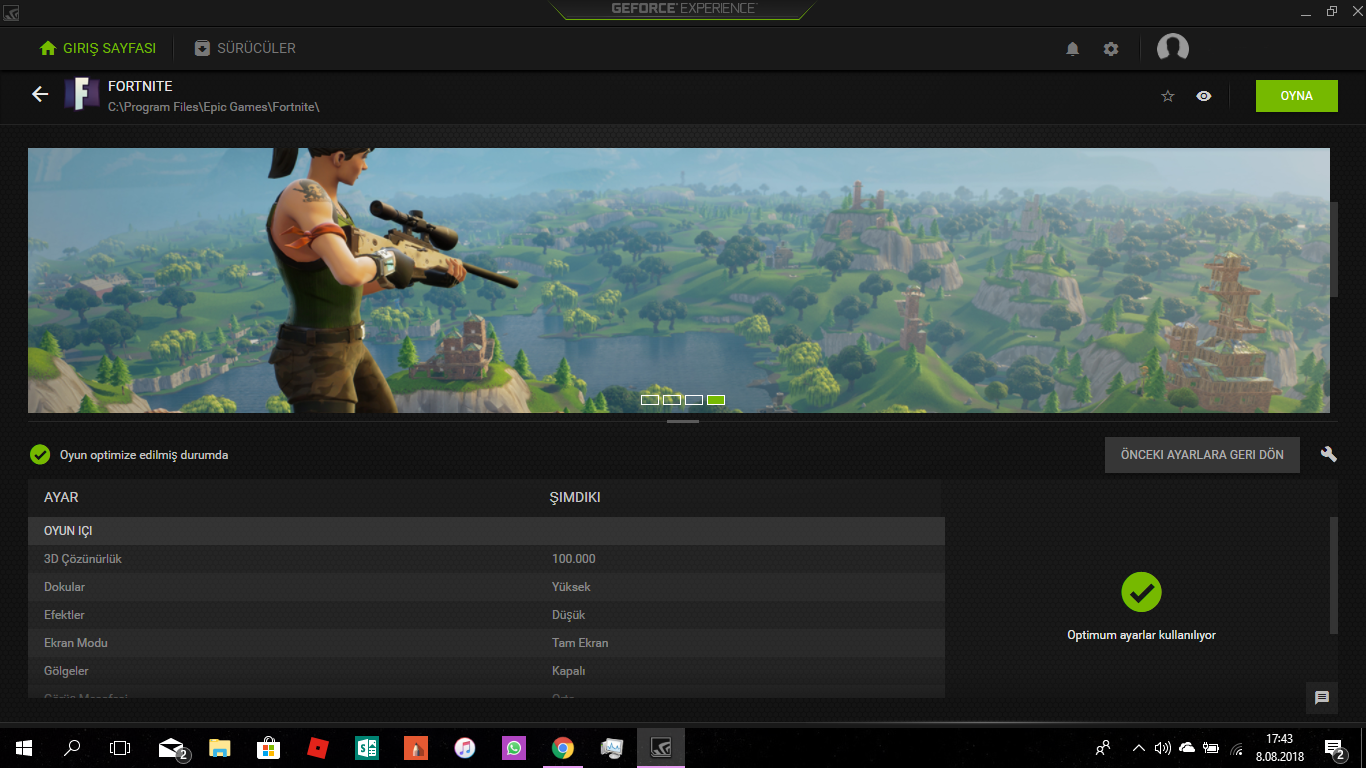Collapse the banner using the divider handle

[x=683, y=422]
